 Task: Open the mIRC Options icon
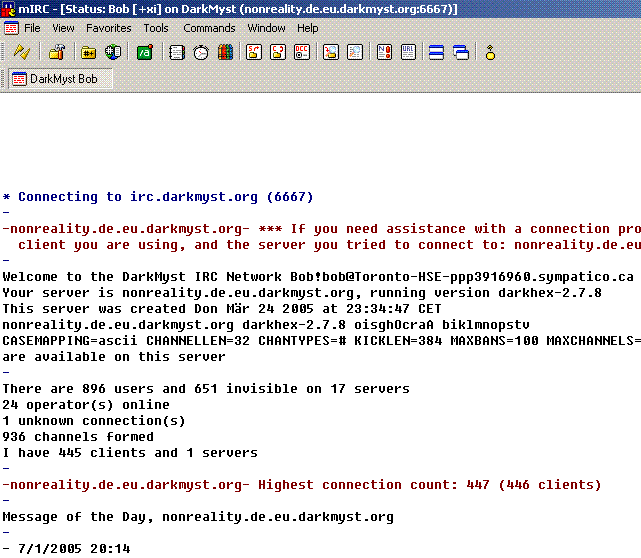click(57, 52)
